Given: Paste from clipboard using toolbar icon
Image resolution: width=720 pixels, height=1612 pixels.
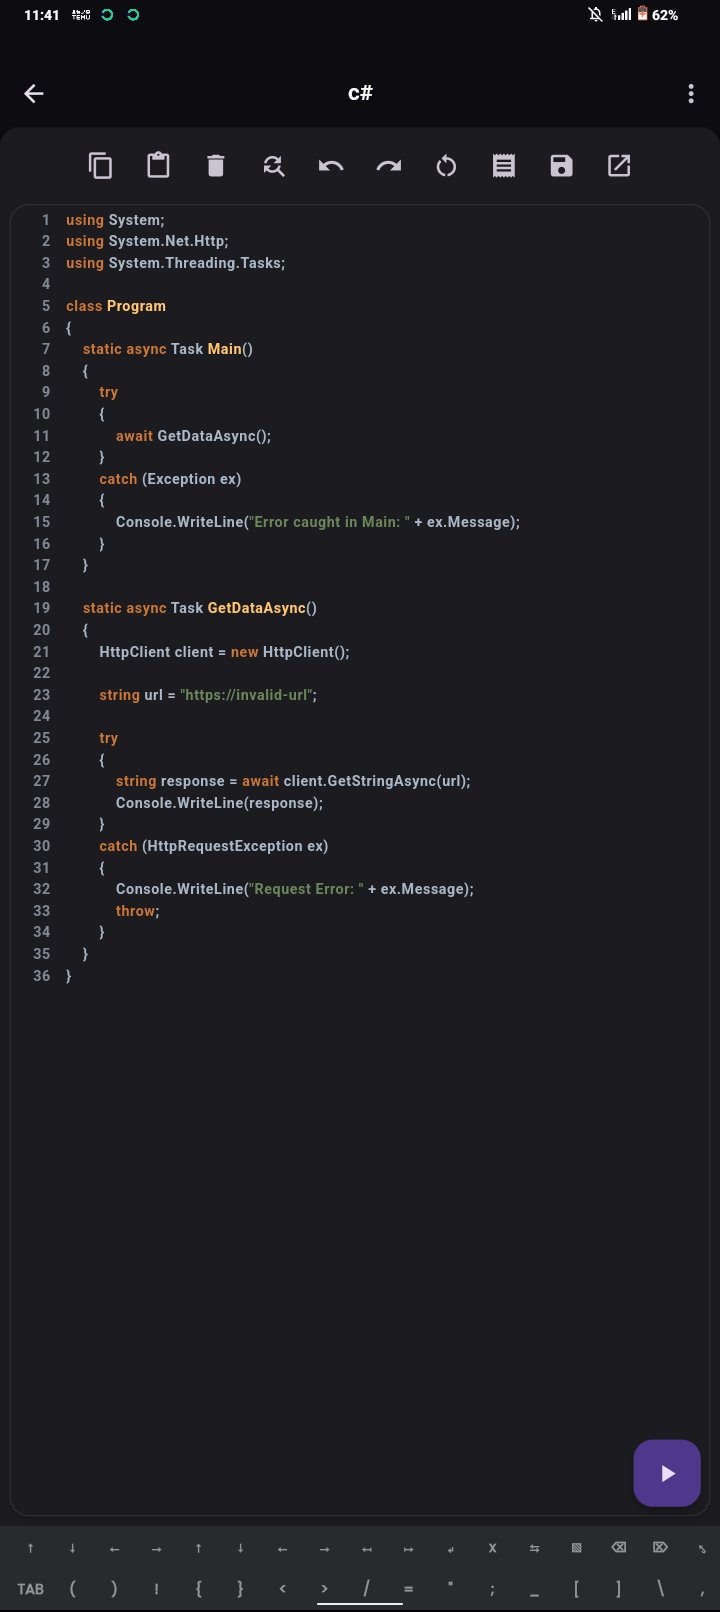Looking at the screenshot, I should (x=158, y=166).
